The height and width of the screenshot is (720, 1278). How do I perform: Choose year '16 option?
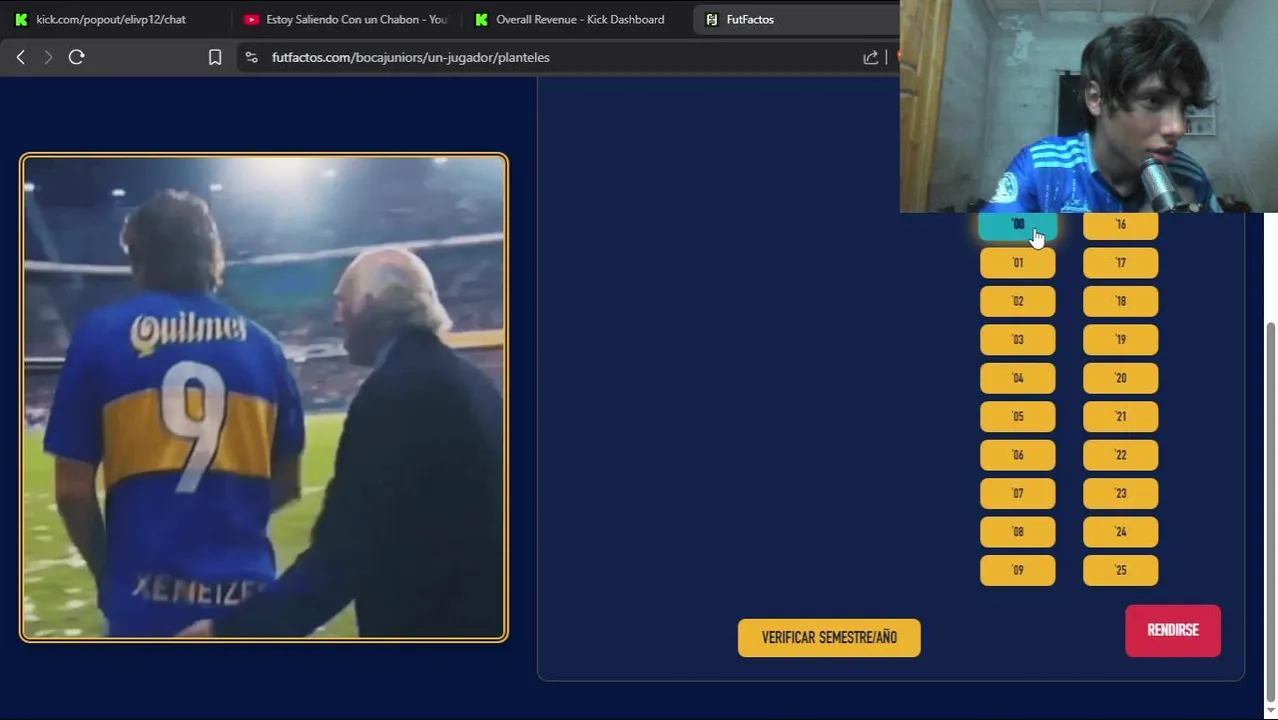(1120, 225)
